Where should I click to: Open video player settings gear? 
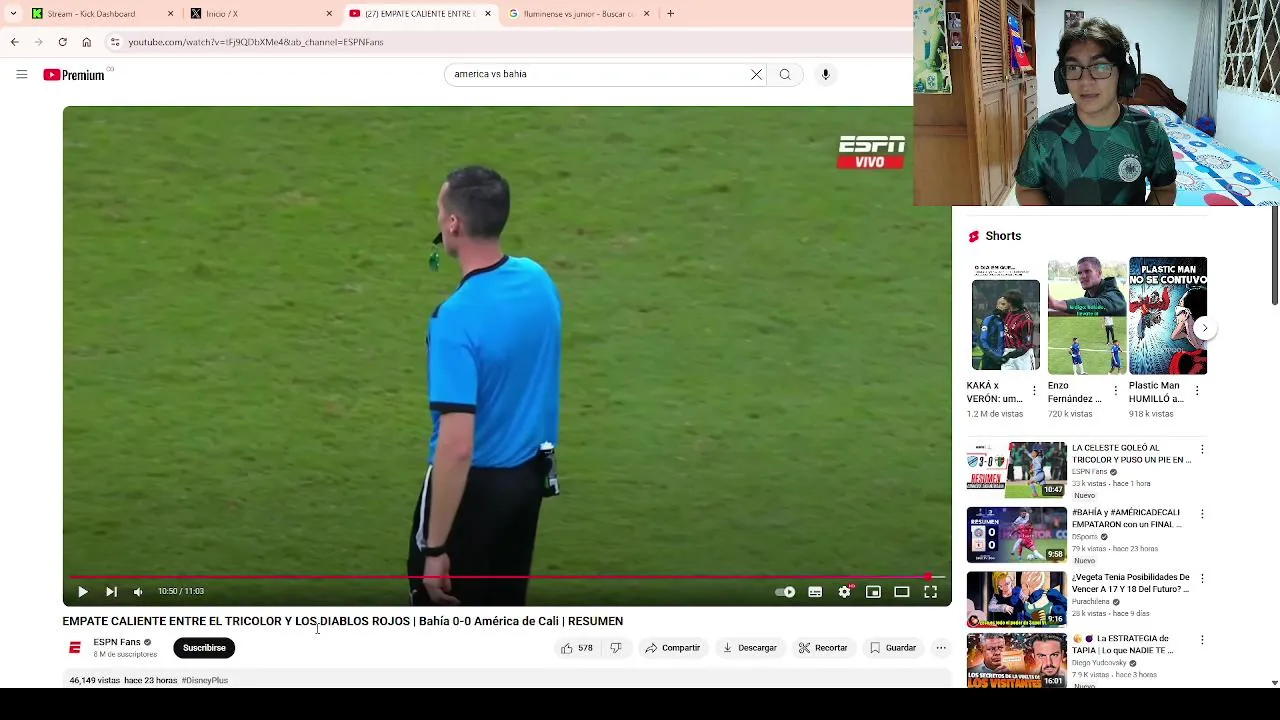click(x=845, y=592)
